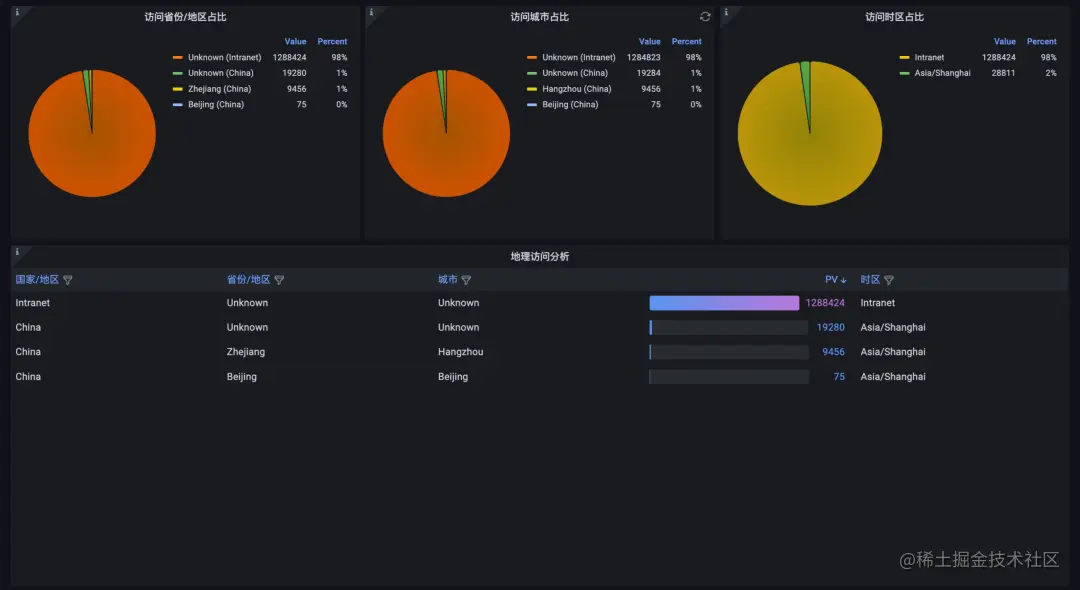Filter the 时区 column
Image resolution: width=1080 pixels, height=590 pixels.
click(889, 280)
